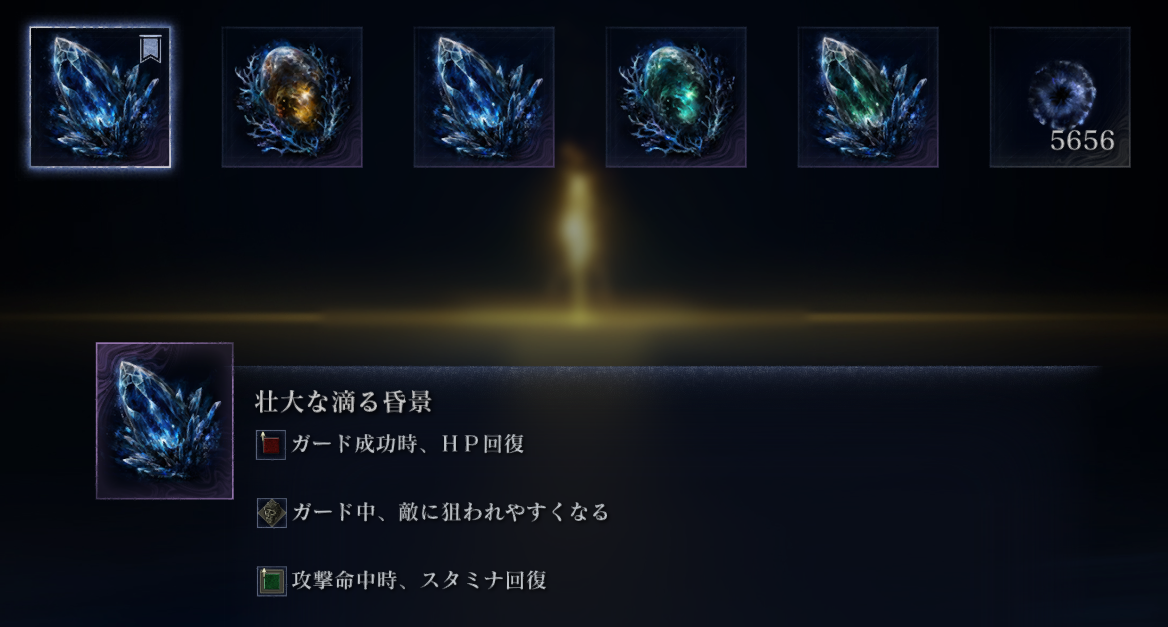Click the golden horizontal light beam
Image resolution: width=1168 pixels, height=627 pixels.
tap(584, 318)
